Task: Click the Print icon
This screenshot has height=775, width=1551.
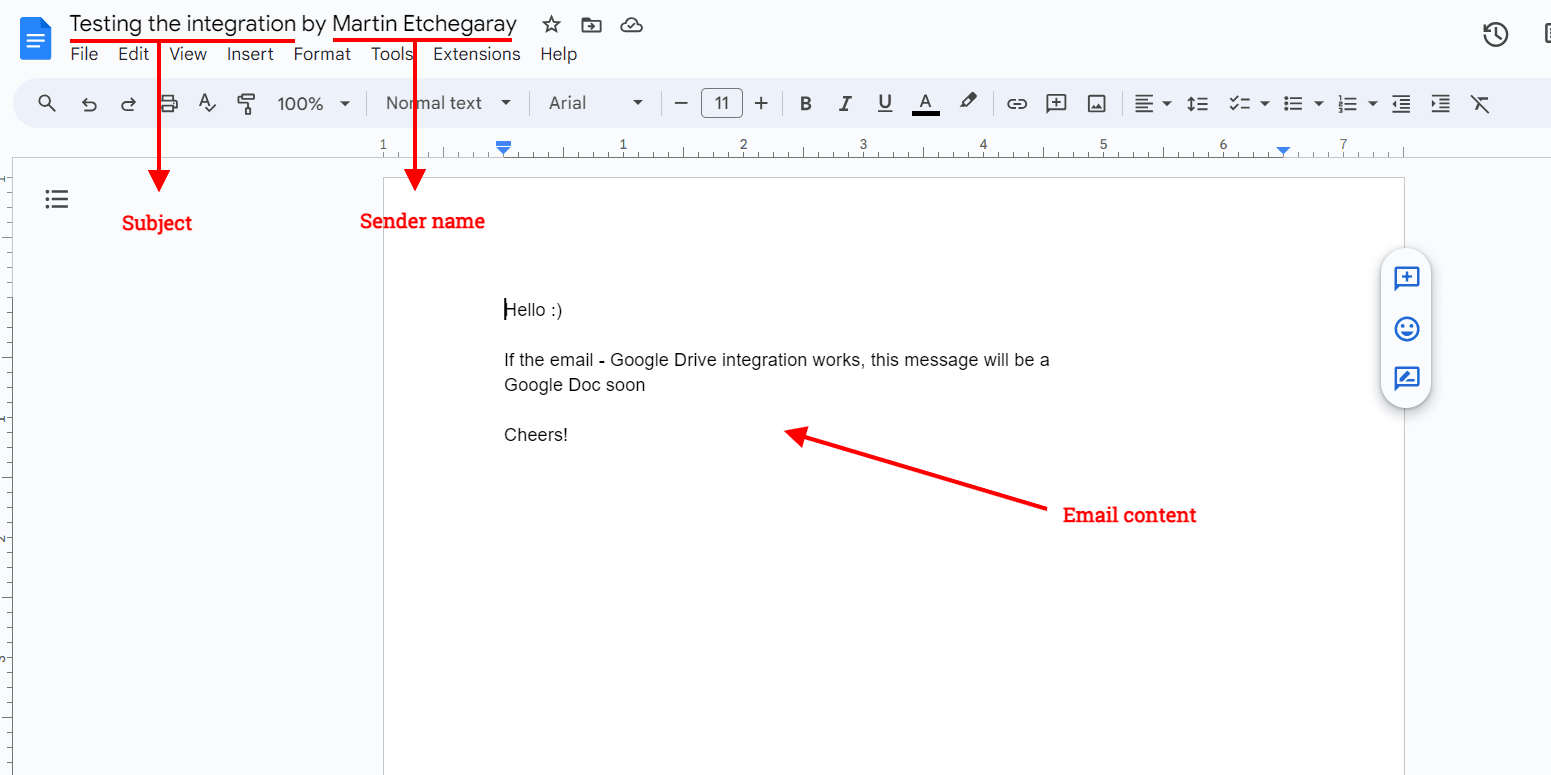Action: click(168, 103)
